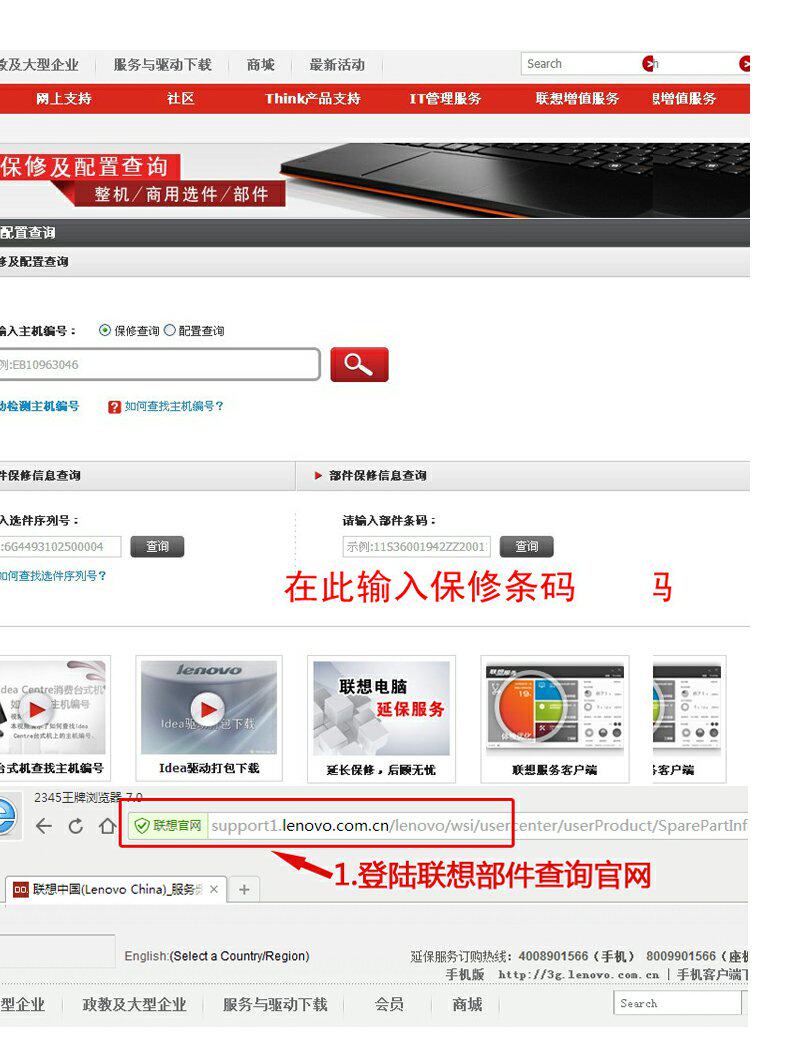Image resolution: width=790 pixels, height=1044 pixels.
Task: Click 查询 button beside 部件条码 field
Action: pos(526,547)
